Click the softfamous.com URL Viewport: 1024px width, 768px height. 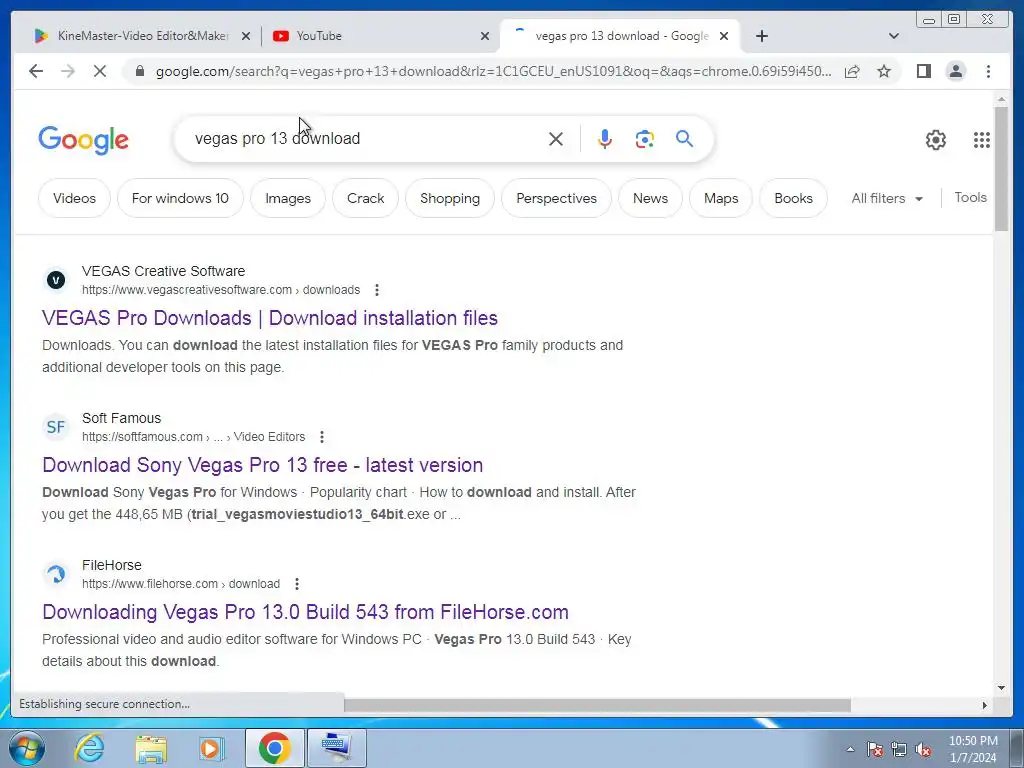point(193,437)
